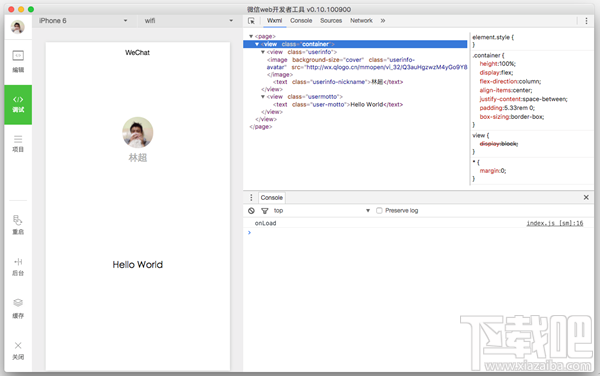Toggle the console filter funnel icon
Image resolution: width=600 pixels, height=376 pixels.
tap(264, 211)
